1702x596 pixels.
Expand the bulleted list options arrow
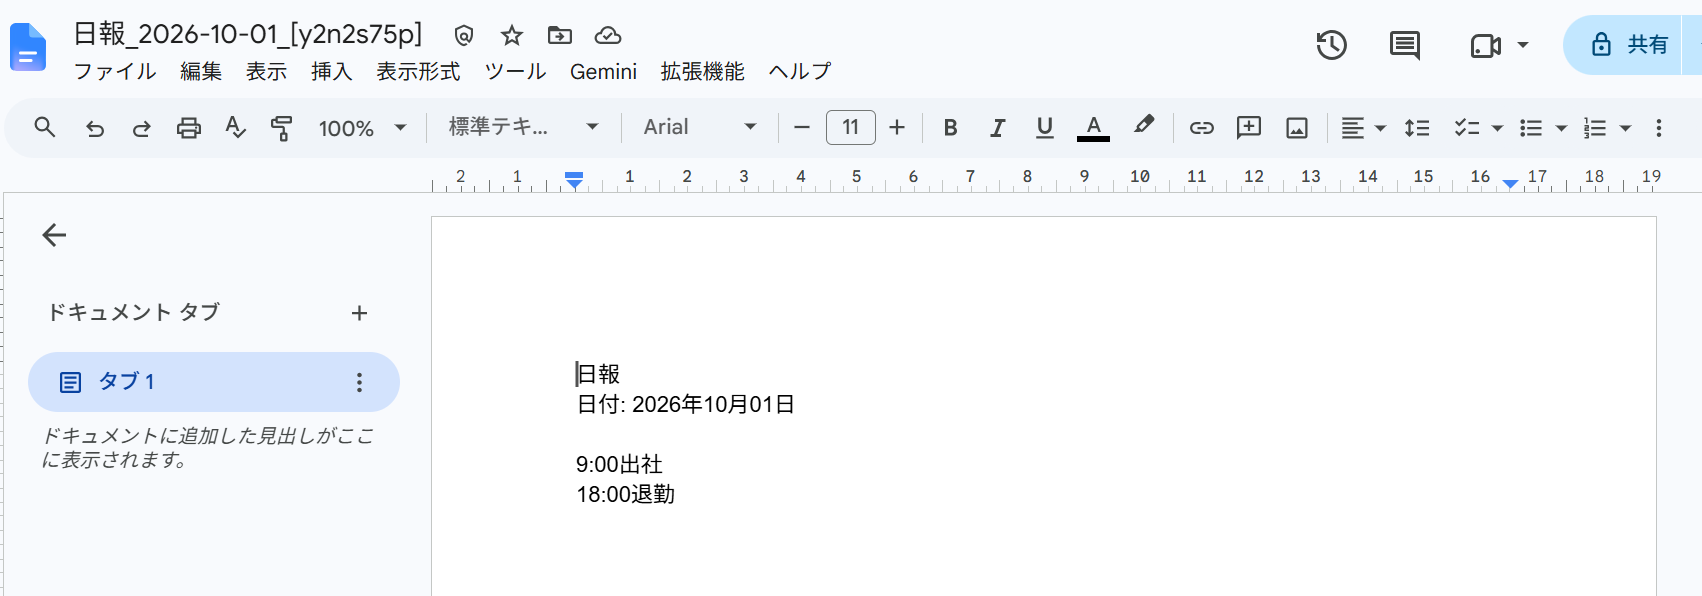coord(1561,128)
